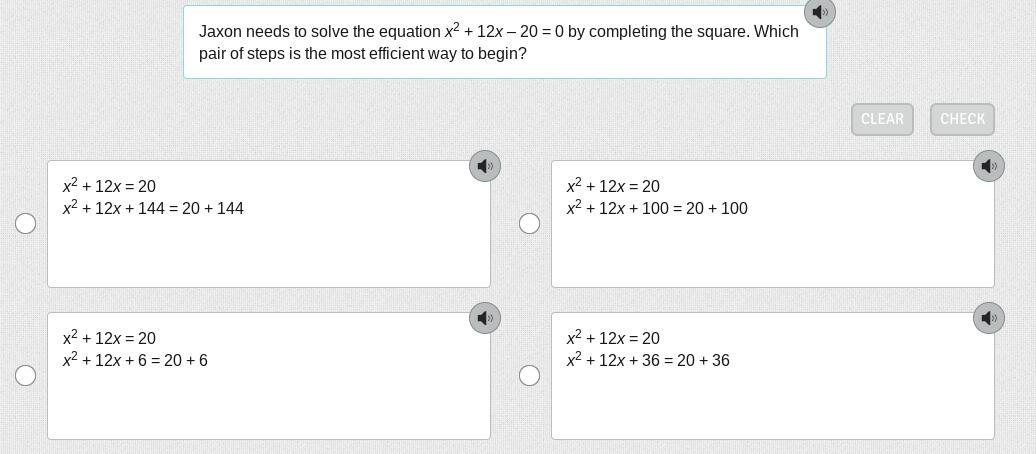The image size is (1036, 454).
Task: Click the Jaxon question text box
Action: [x=504, y=42]
